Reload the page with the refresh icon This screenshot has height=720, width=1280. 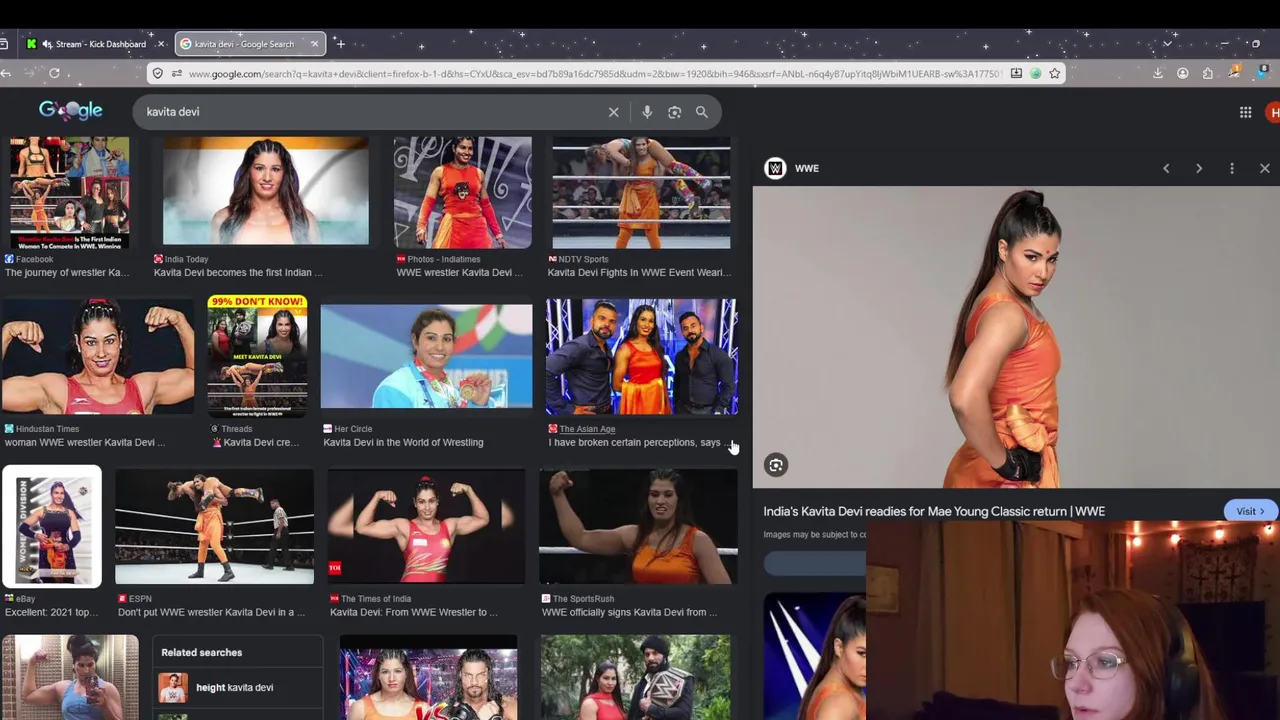[54, 73]
